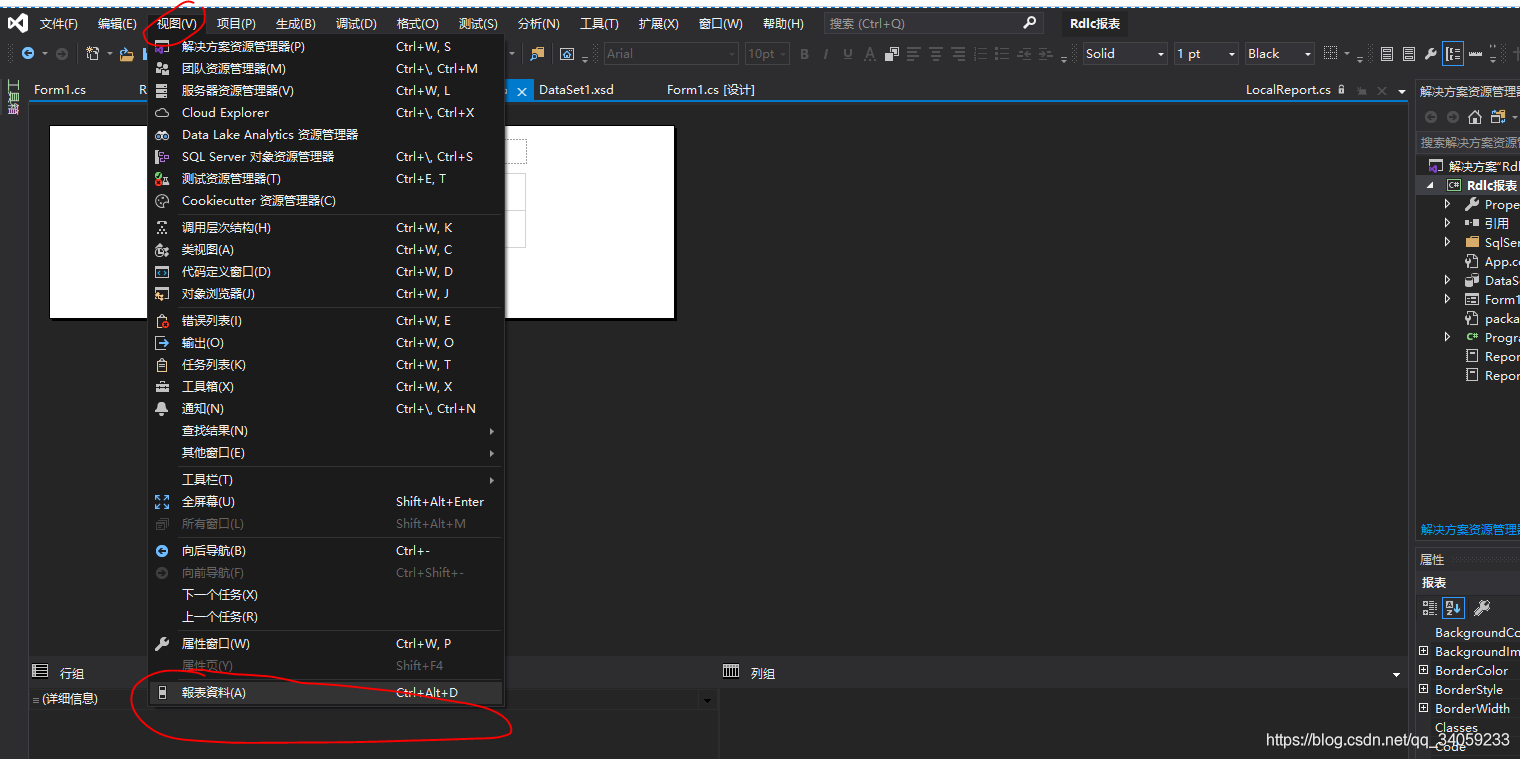Select 属性窗口(W) menu entry
Screen dimensions: 1520x759
(x=326, y=643)
